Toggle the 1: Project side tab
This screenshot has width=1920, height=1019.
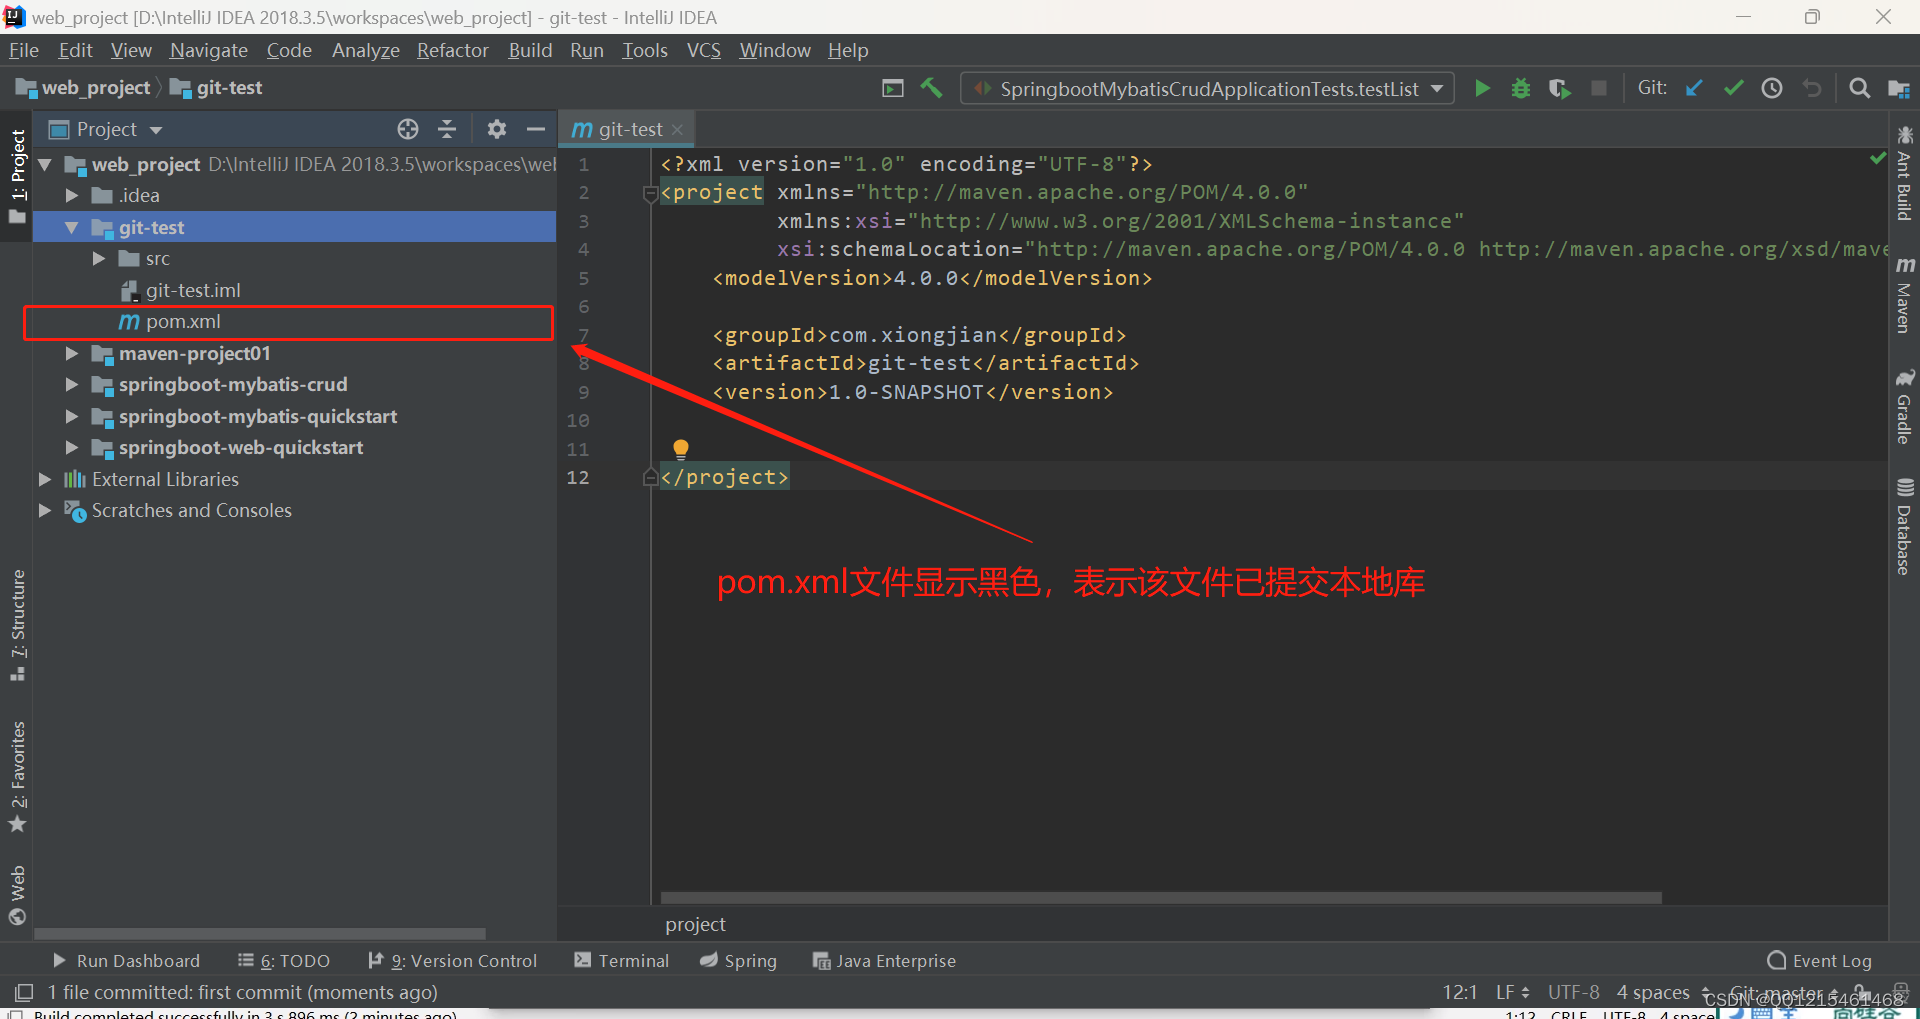coord(17,175)
